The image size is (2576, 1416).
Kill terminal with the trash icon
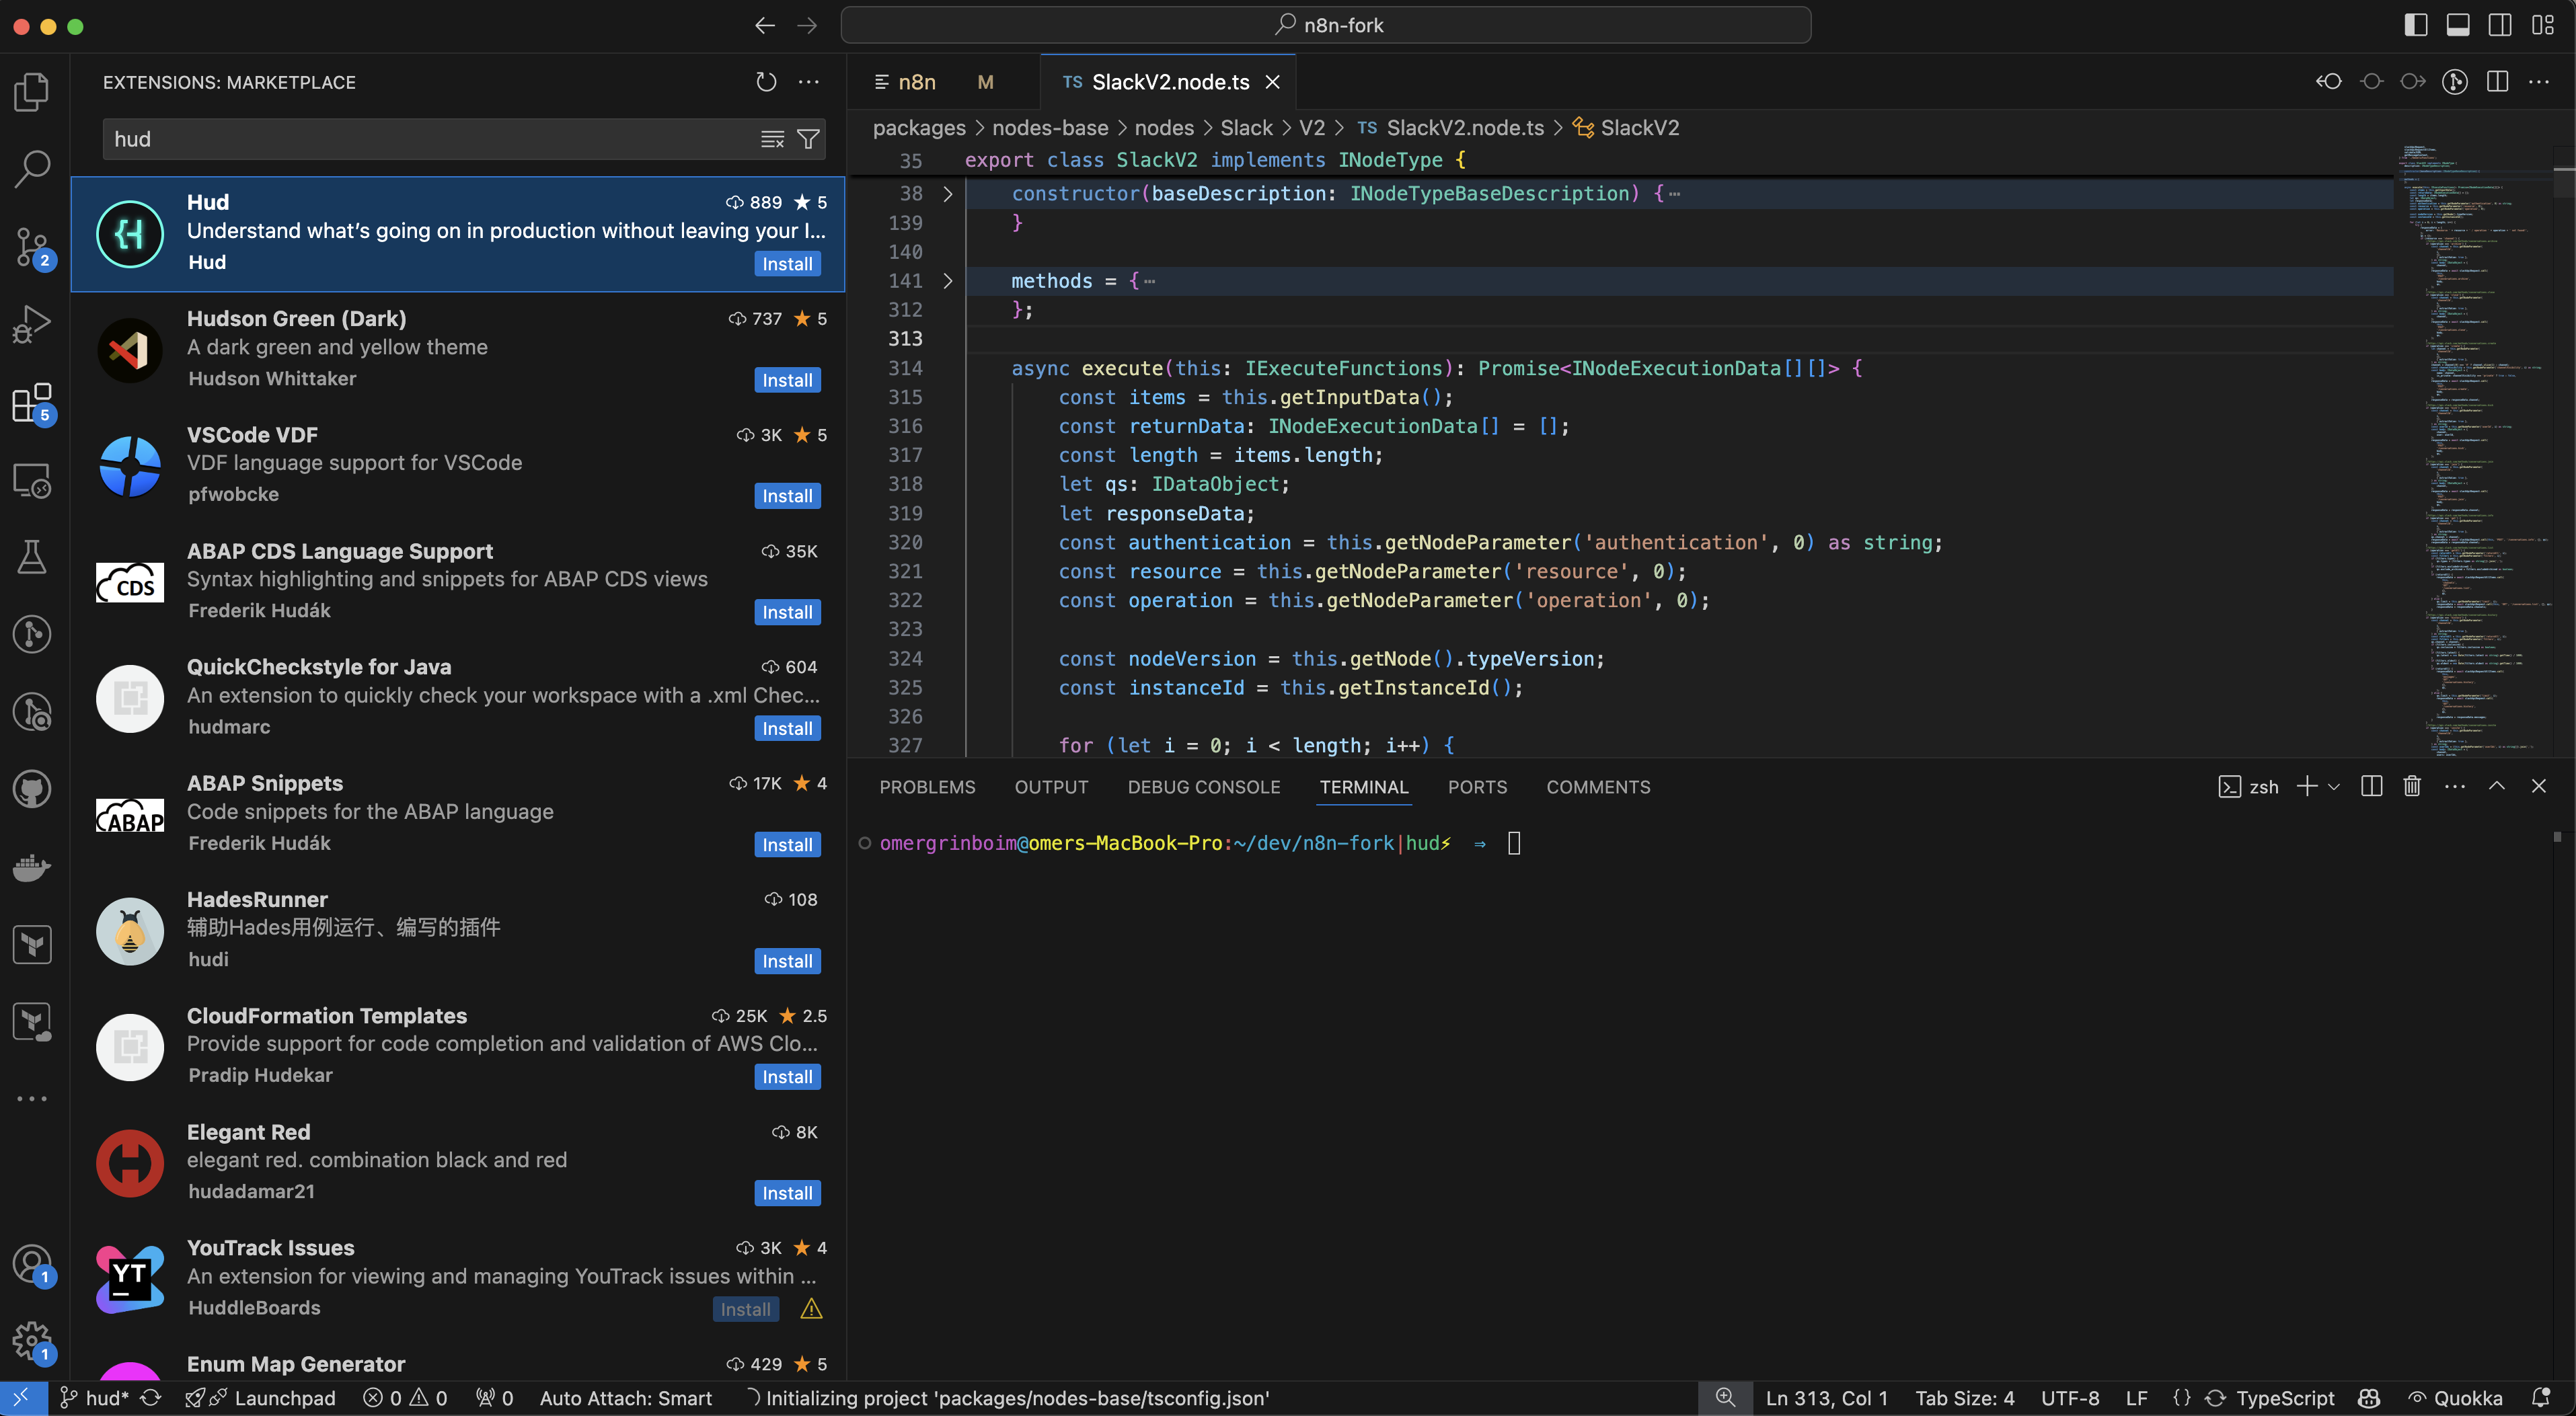2412,786
